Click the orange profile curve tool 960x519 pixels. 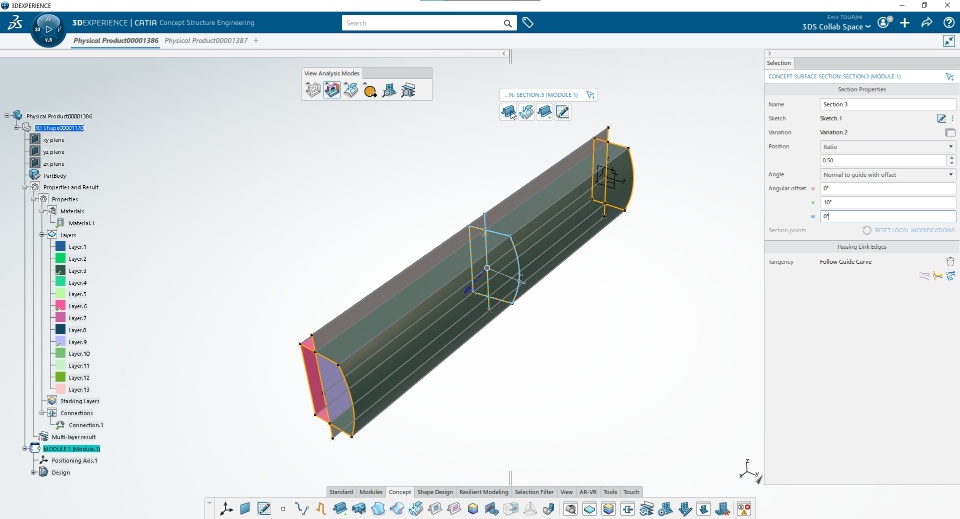pos(321,509)
